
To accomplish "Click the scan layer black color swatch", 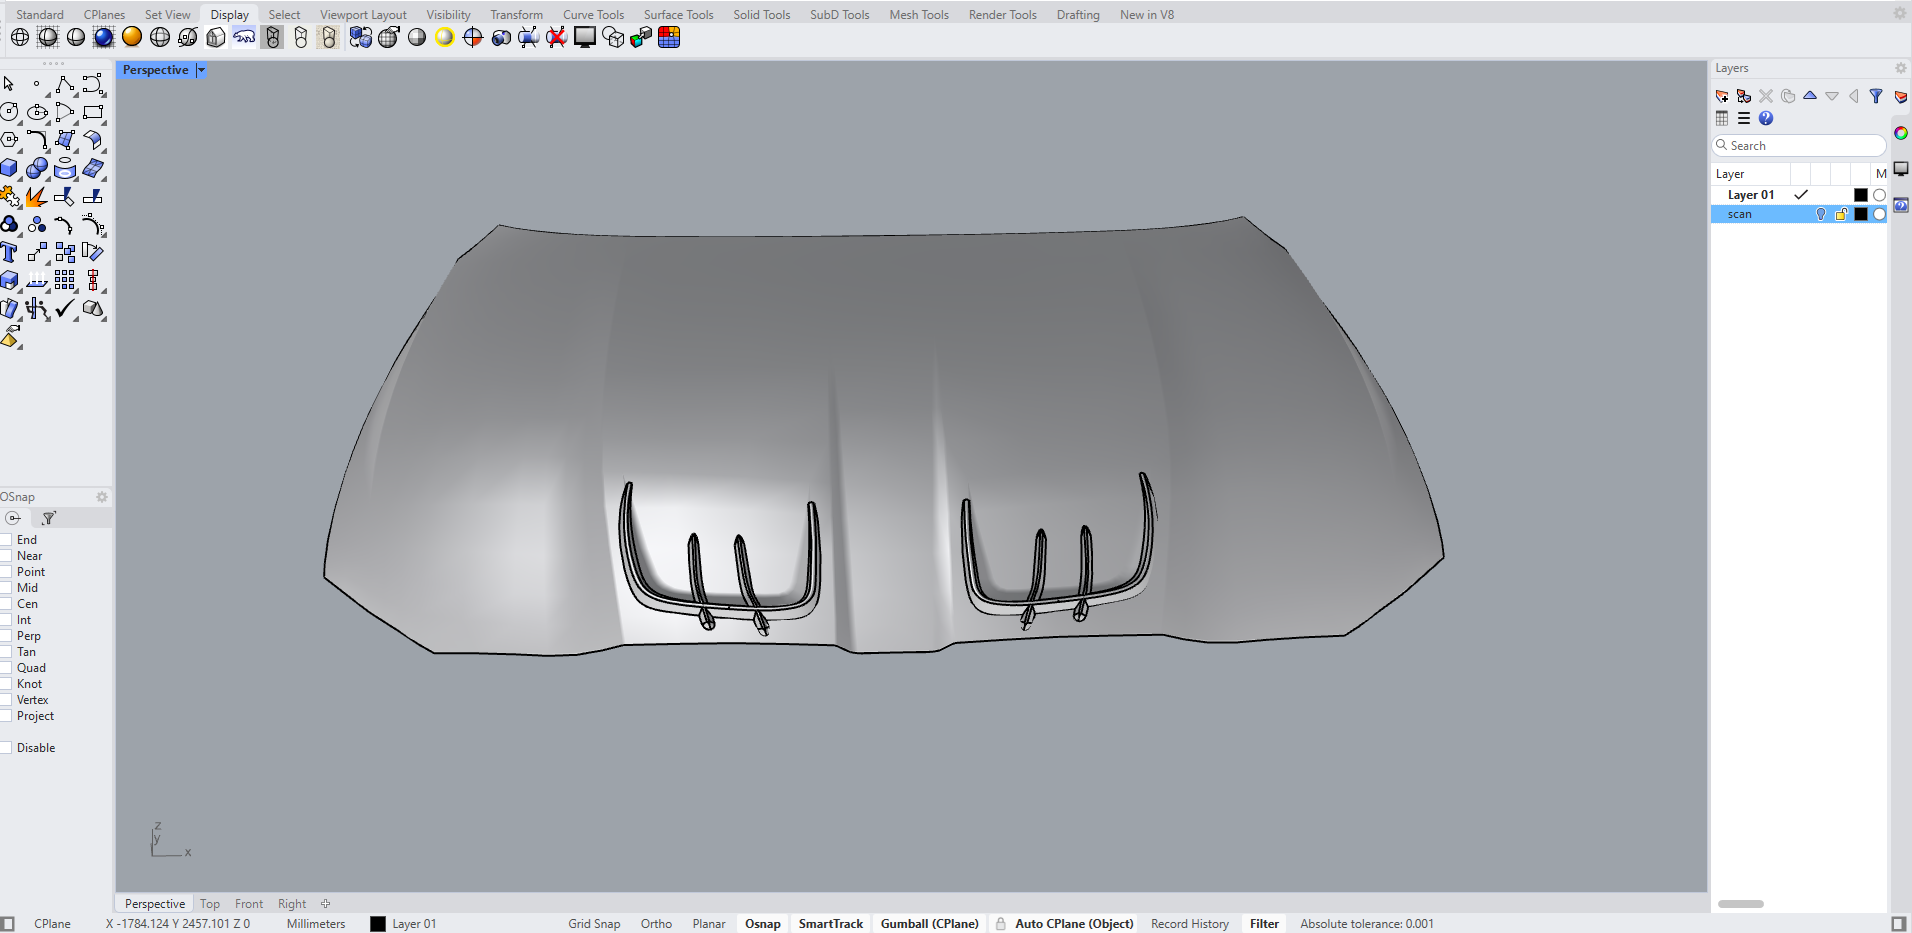I will 1860,214.
